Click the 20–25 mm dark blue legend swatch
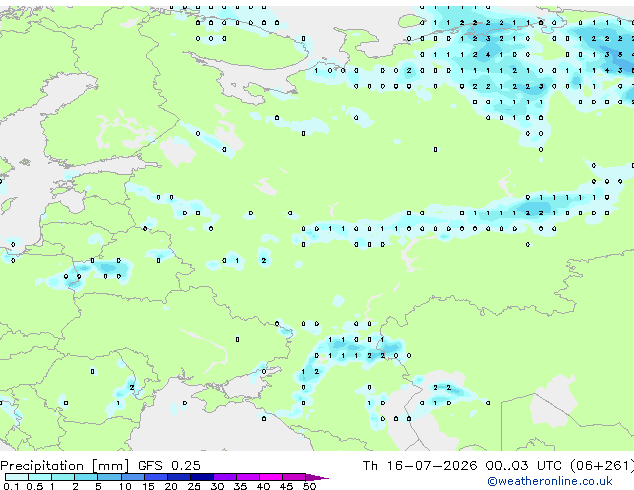The image size is (634, 490). pyautogui.click(x=179, y=477)
